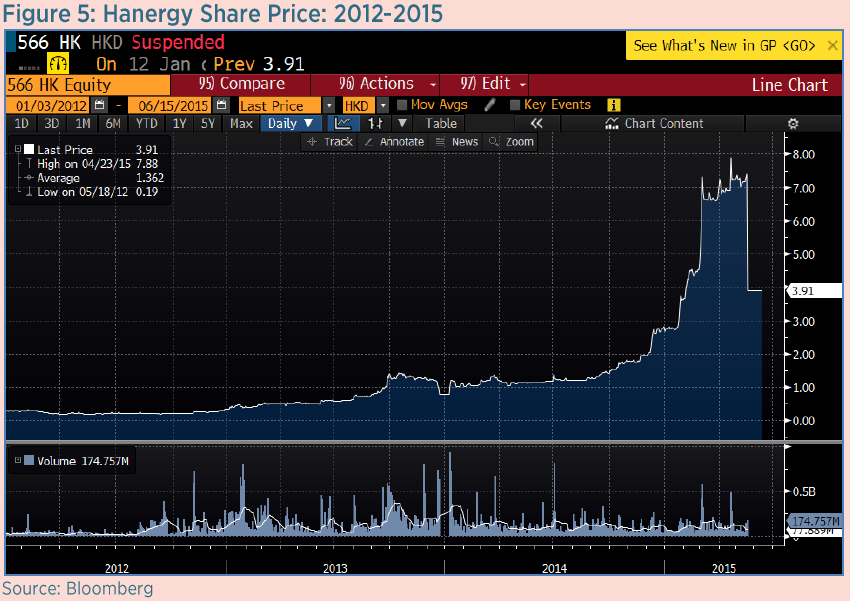The height and width of the screenshot is (601, 850).
Task: Switch to Table view
Action: tap(441, 124)
